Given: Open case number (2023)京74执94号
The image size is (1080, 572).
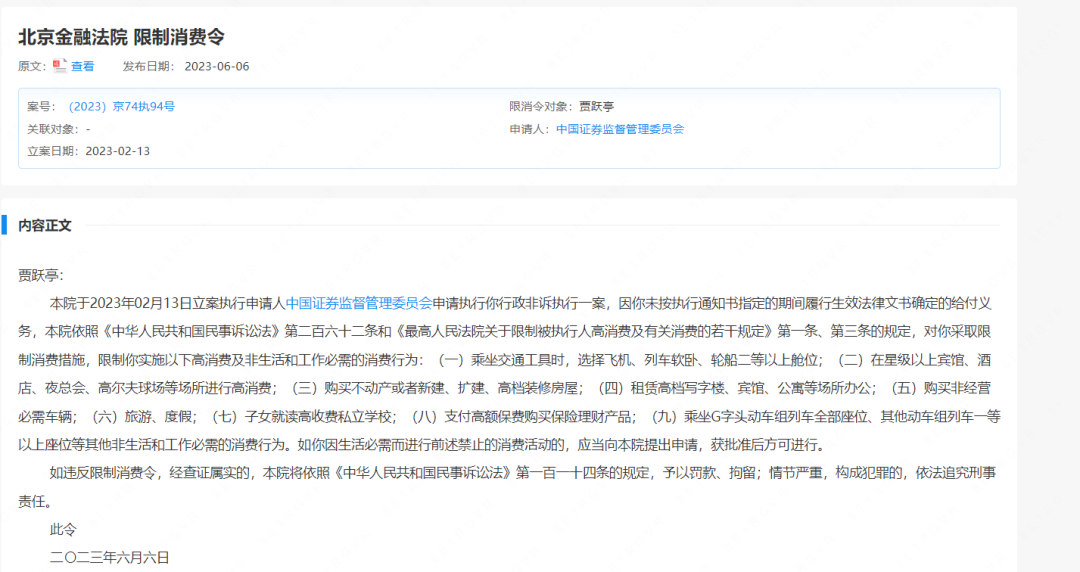Looking at the screenshot, I should click(x=120, y=106).
